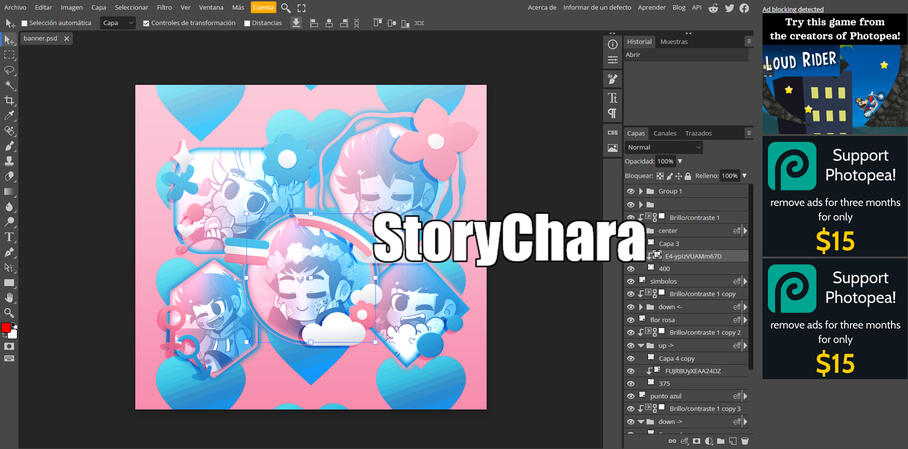Uncheck Controles de transformación

point(146,23)
